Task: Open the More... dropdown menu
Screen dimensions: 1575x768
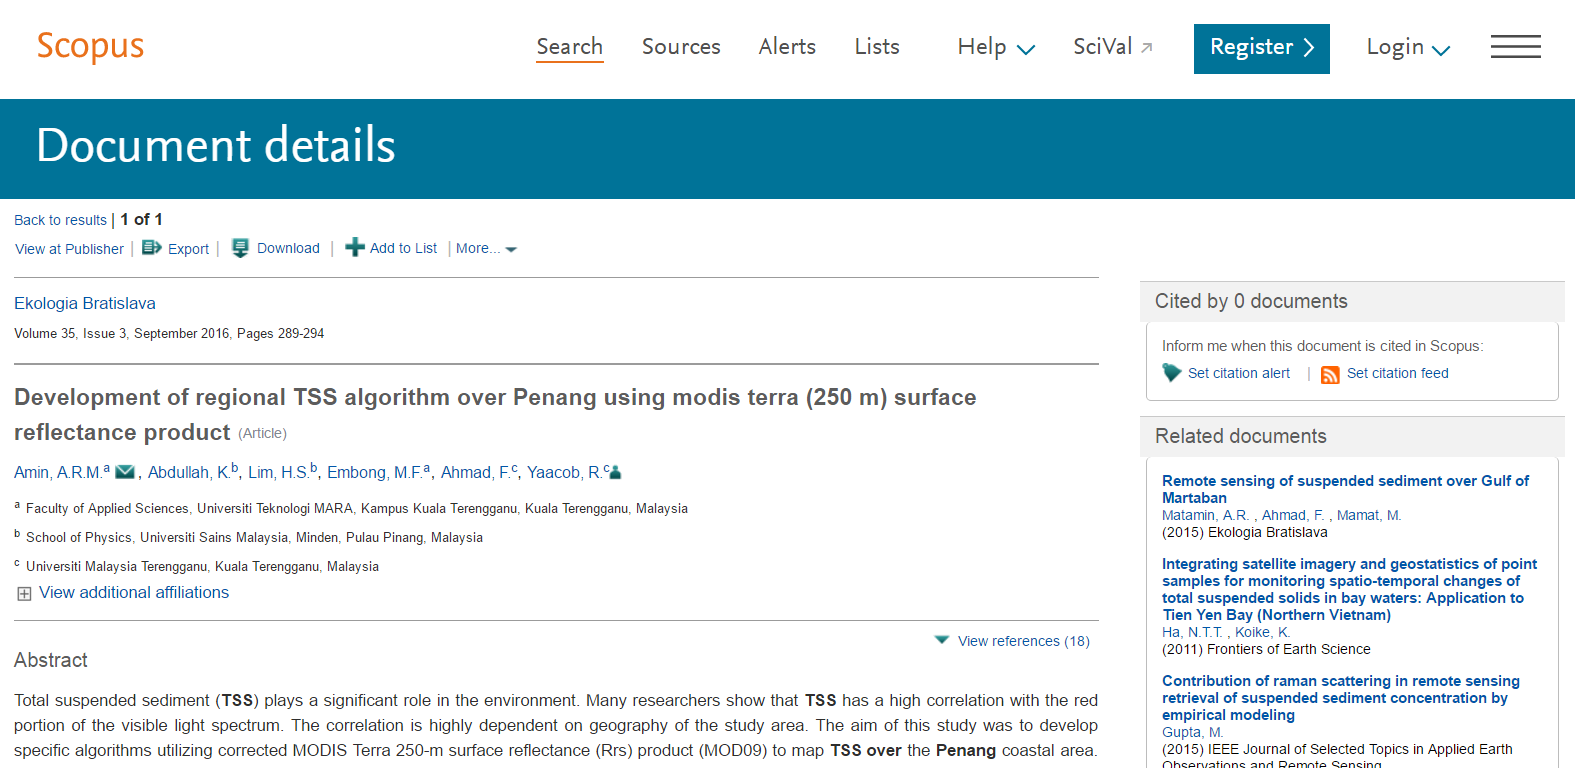Action: [x=486, y=248]
